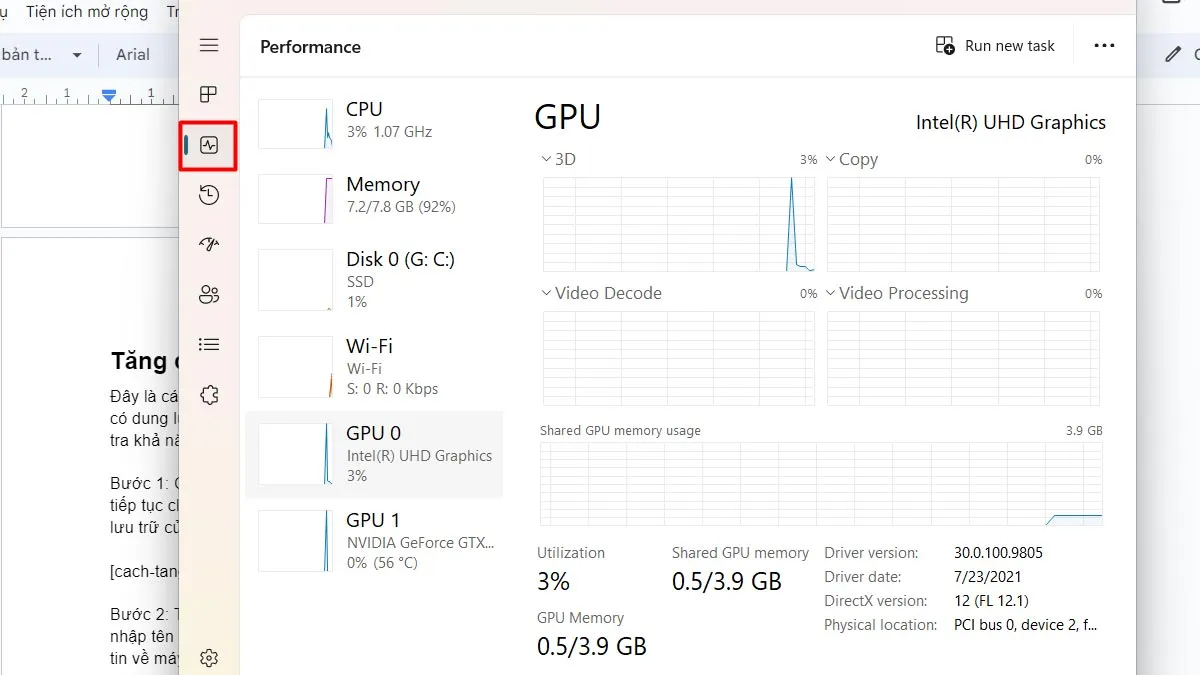Open the Arial font dropdown in the document toolbar

pos(133,55)
